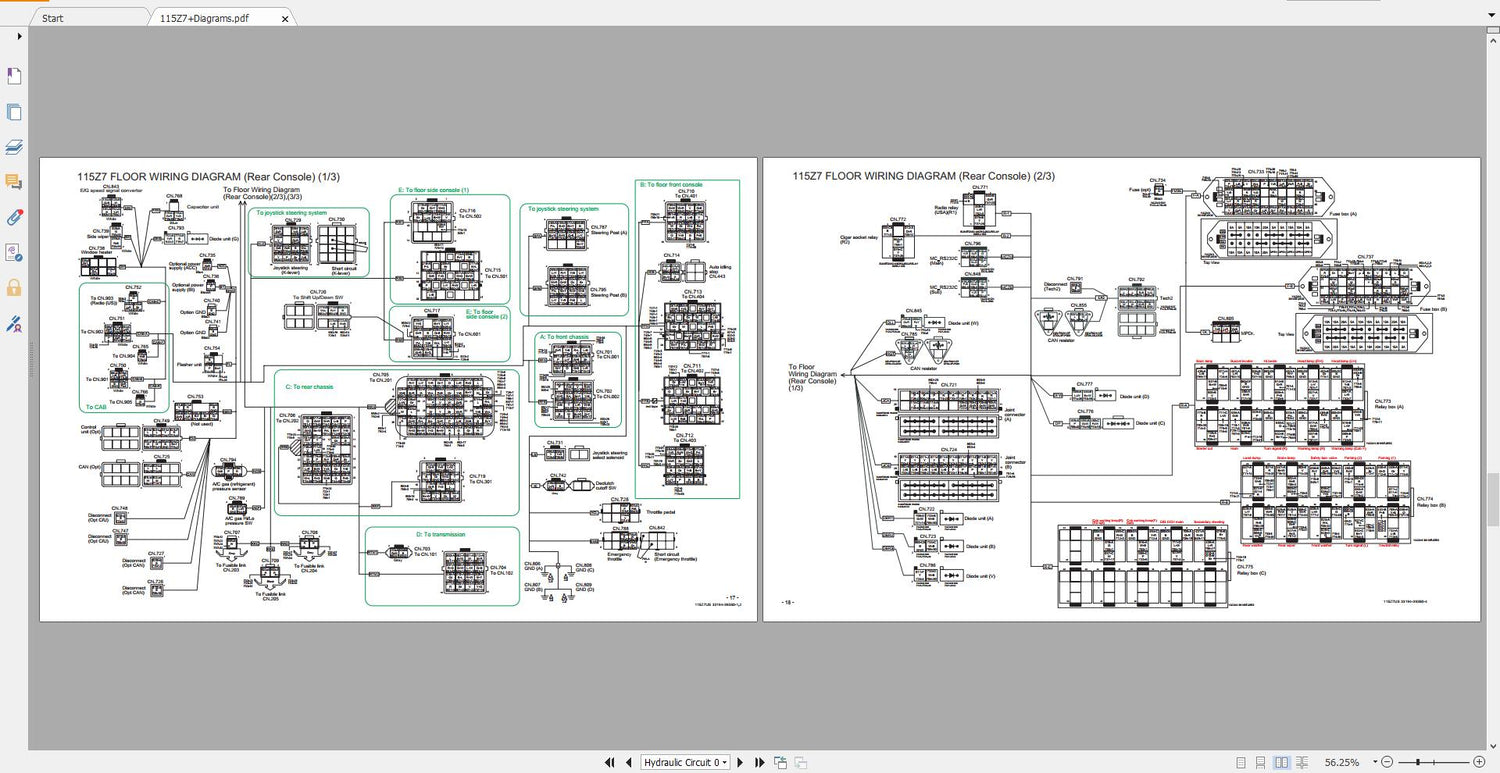Viewport: 1500px width, 773px height.
Task: Go to the previous page
Action: pyautogui.click(x=627, y=762)
